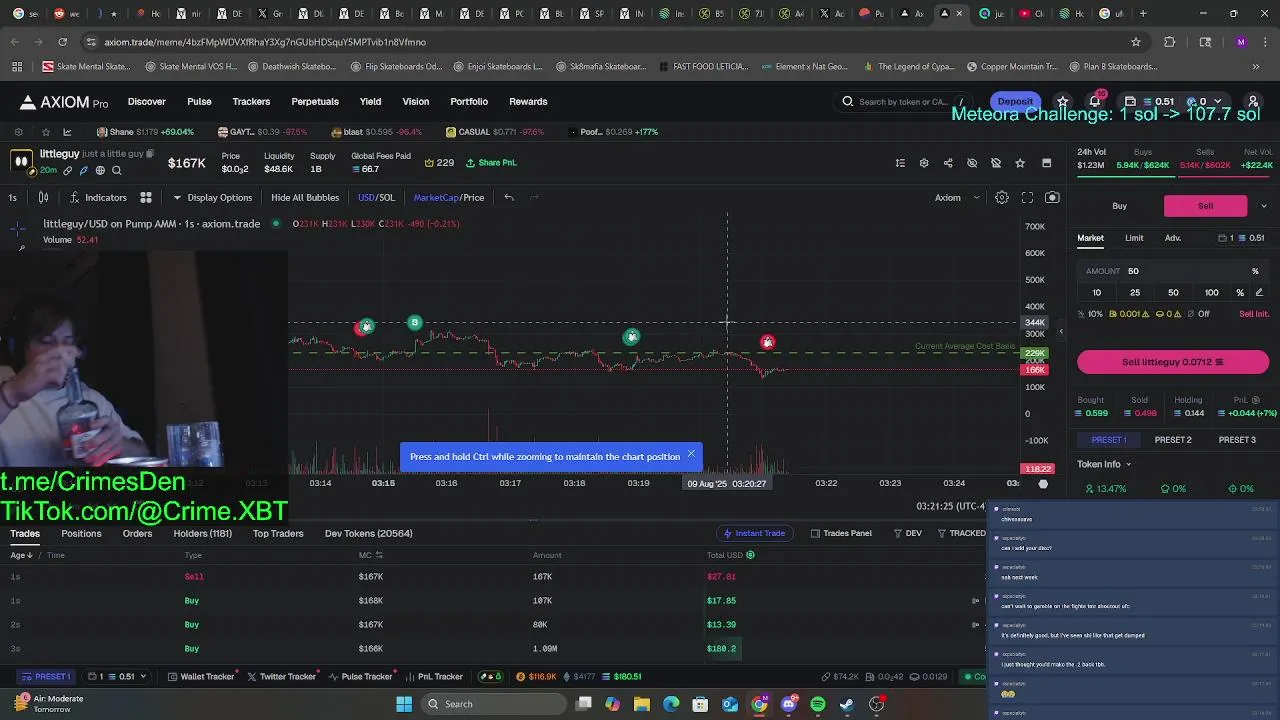The image size is (1280, 720).
Task: Enter fullscreen chart mode
Action: (1027, 198)
